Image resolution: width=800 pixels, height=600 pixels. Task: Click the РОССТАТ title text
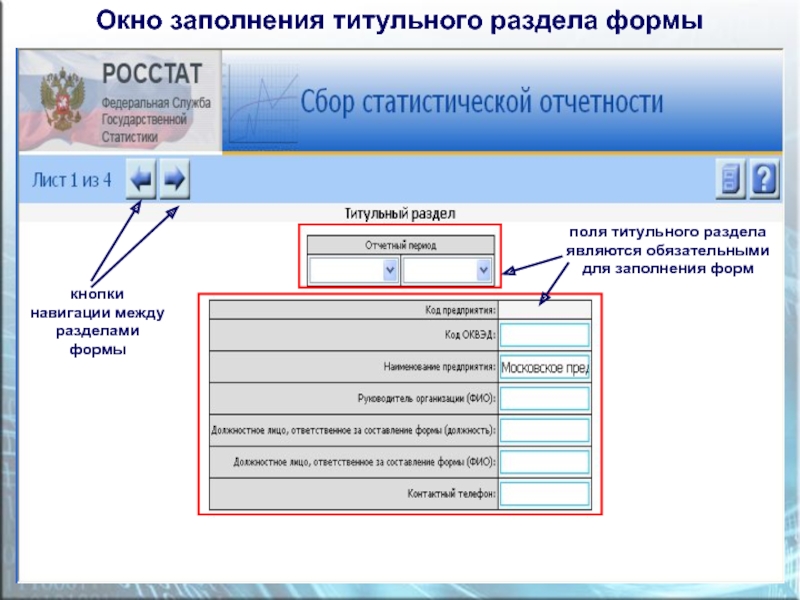coord(152,74)
